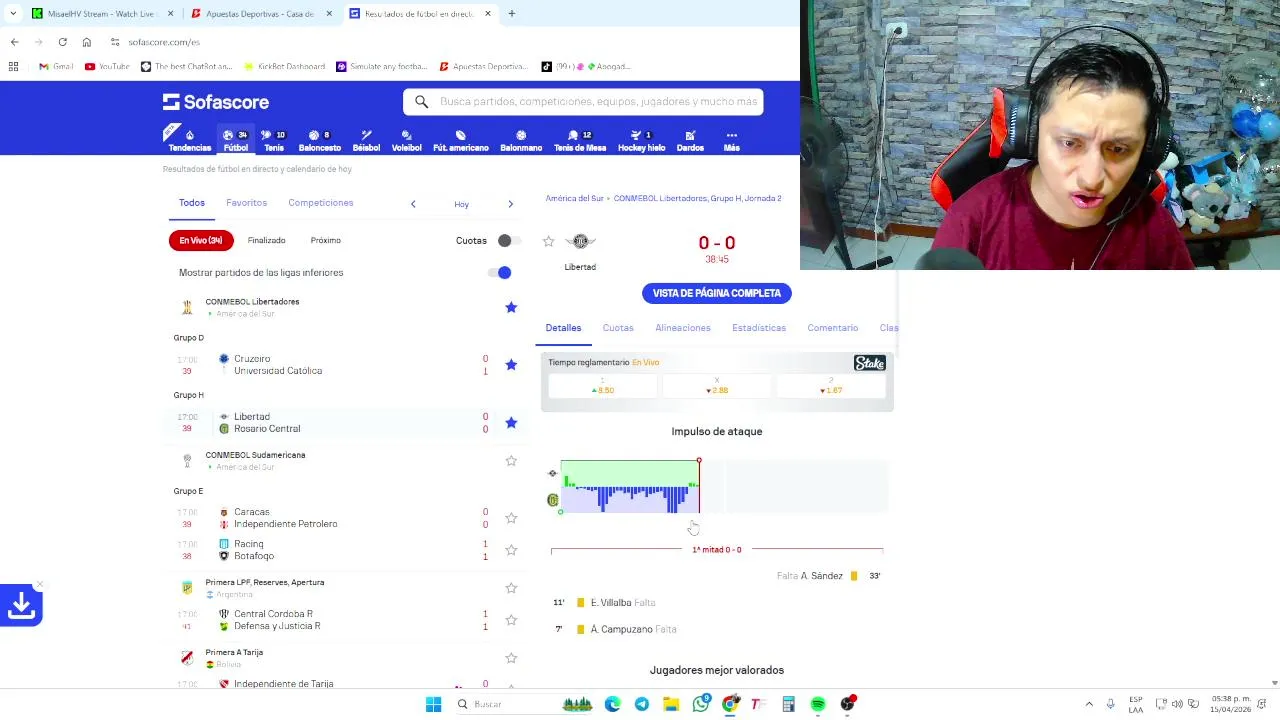This screenshot has height=720, width=1280.
Task: Open the Fút. americano sport icon
Action: [x=460, y=140]
